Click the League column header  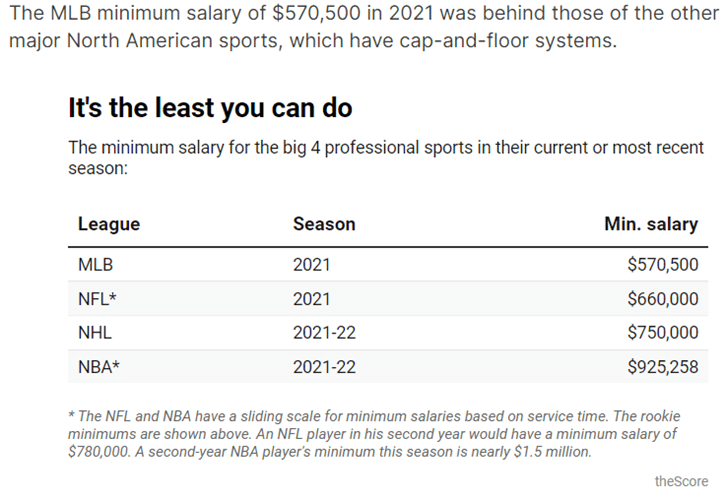pyautogui.click(x=109, y=224)
